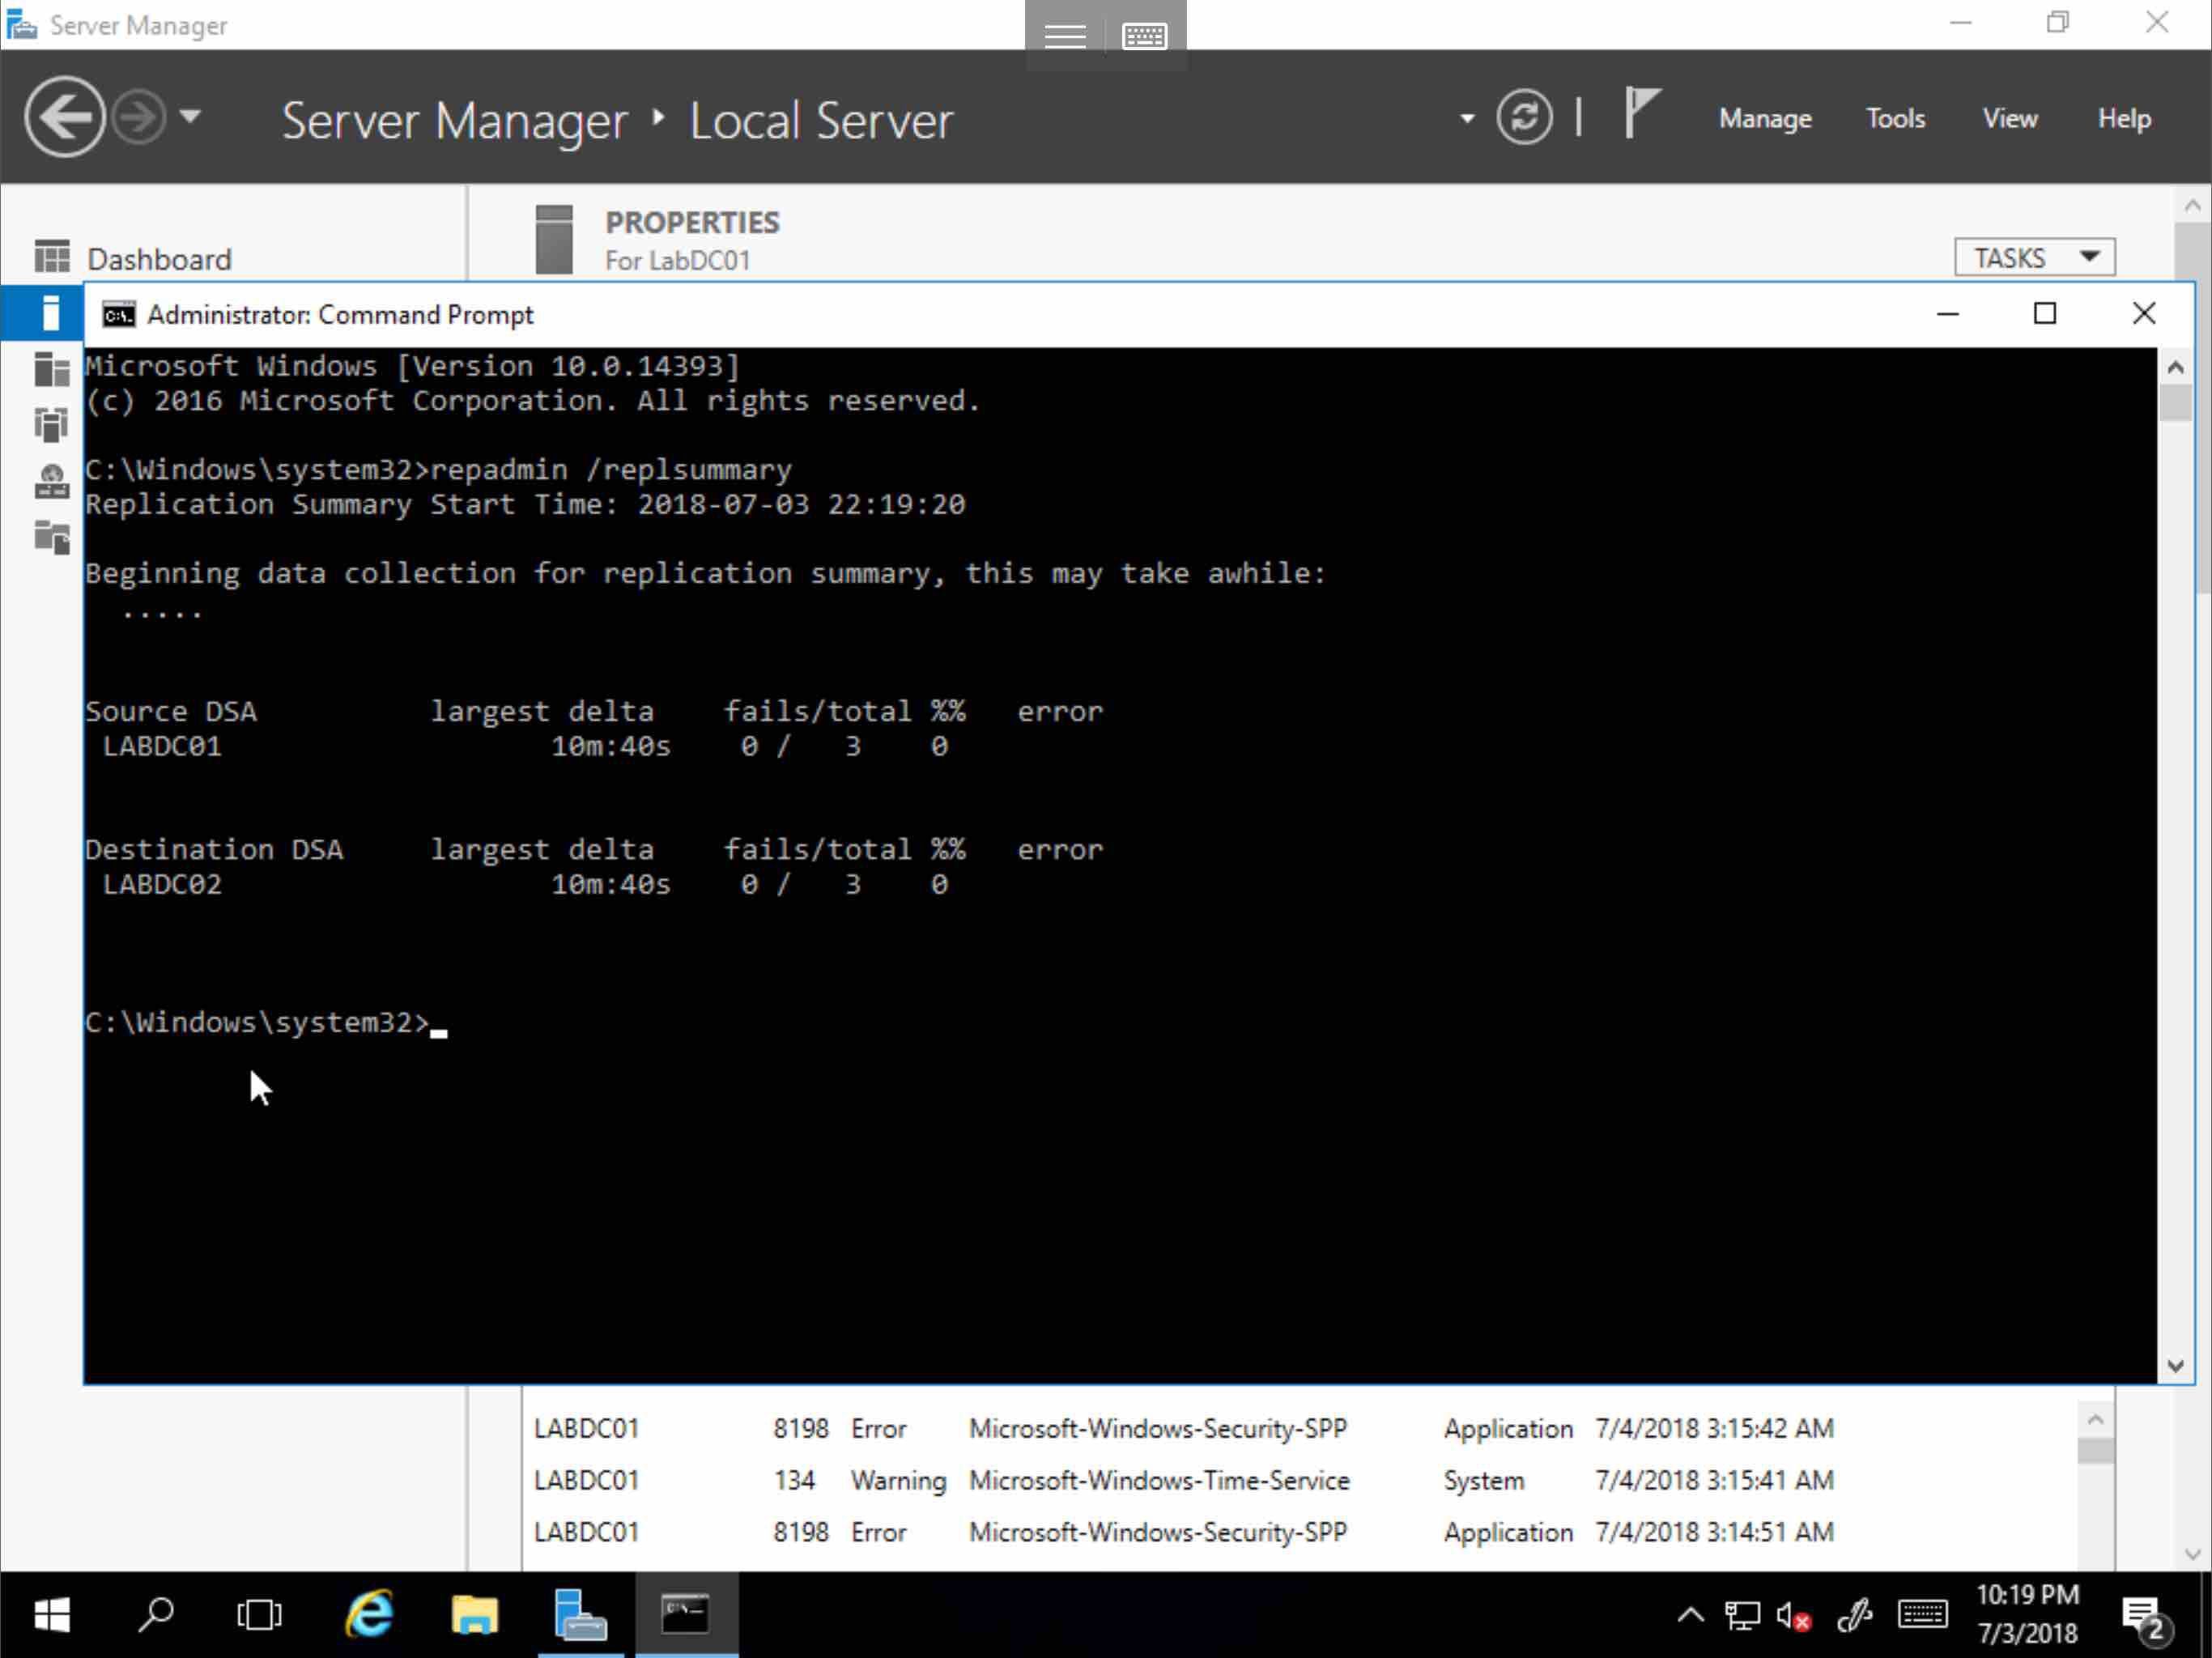
Task: Click Command Prompt scrollbar up arrow
Action: (x=2175, y=367)
